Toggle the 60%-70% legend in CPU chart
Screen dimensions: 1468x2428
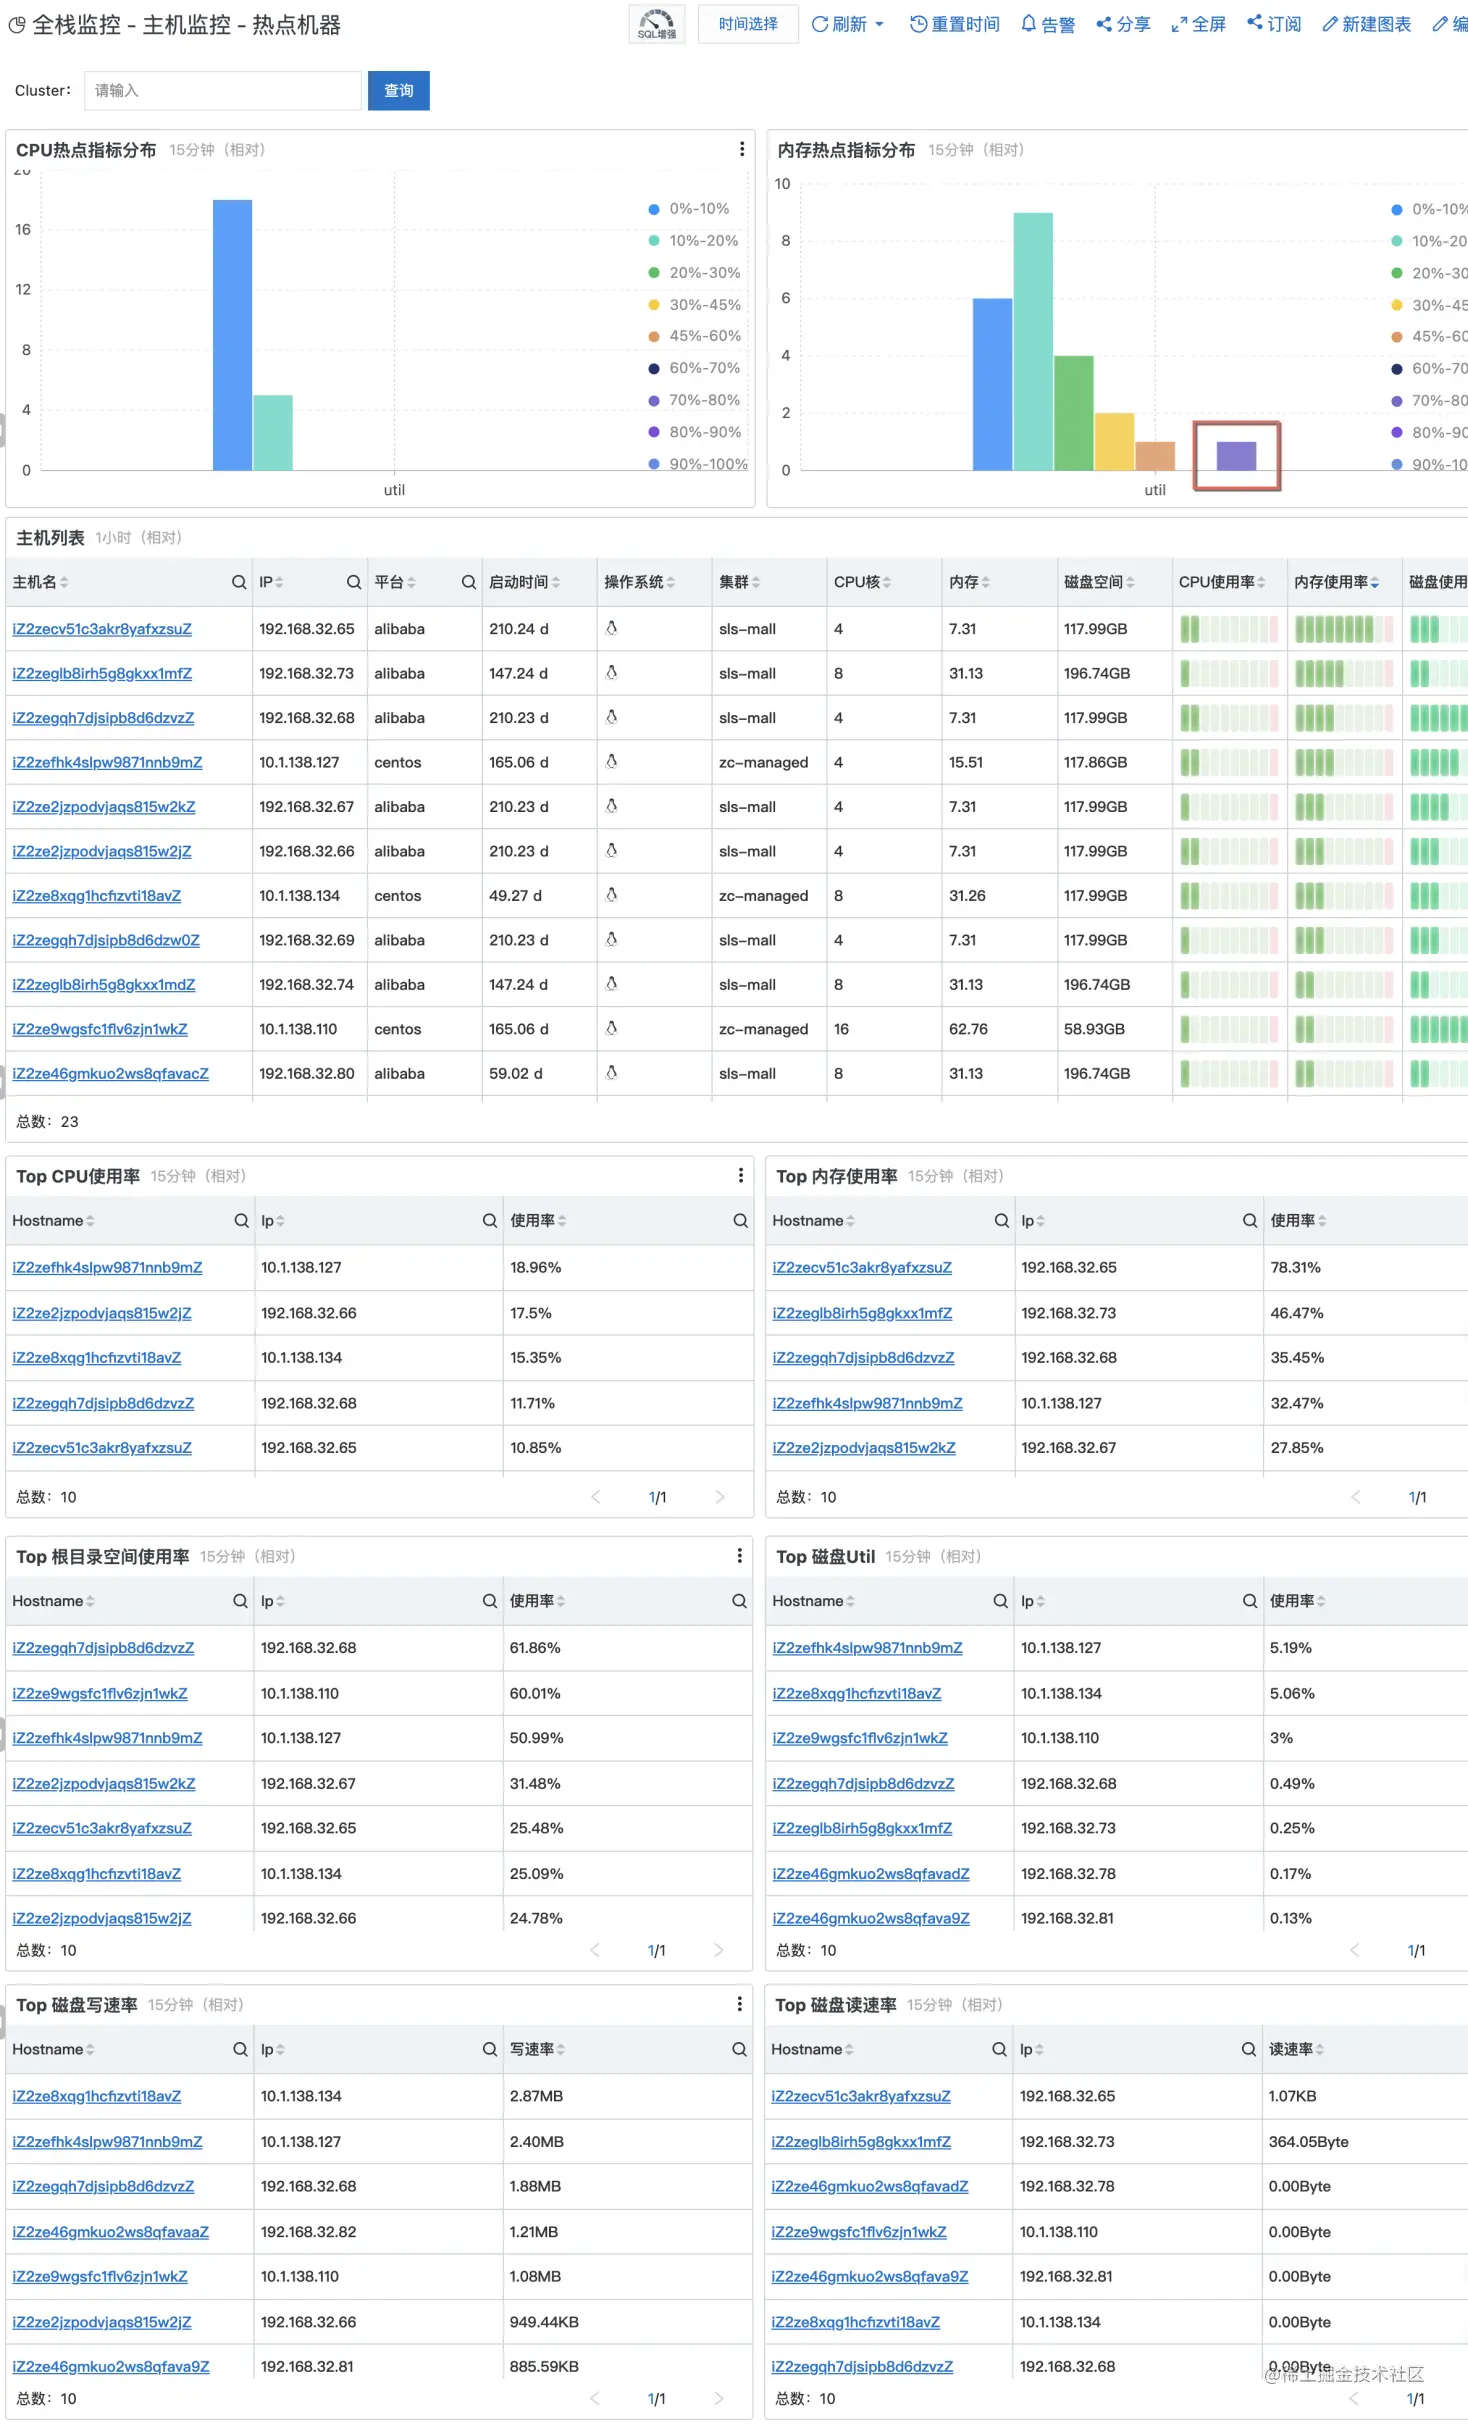tap(694, 368)
